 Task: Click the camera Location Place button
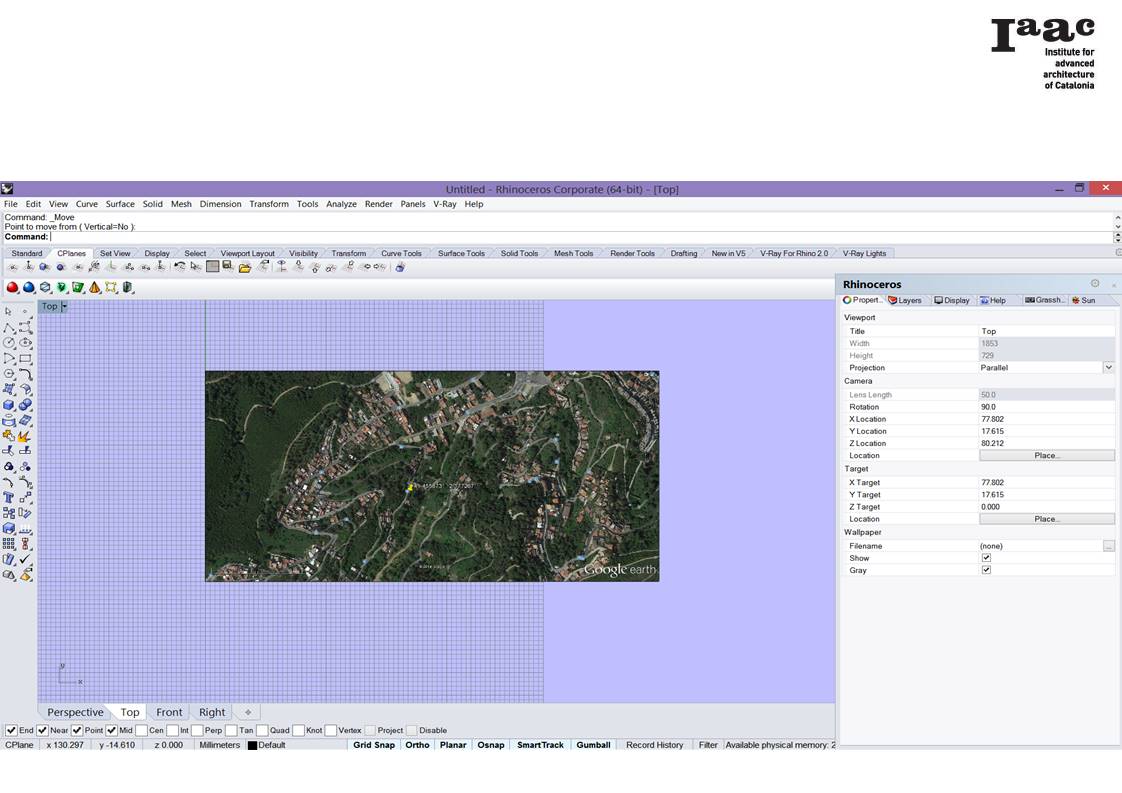(x=1046, y=455)
